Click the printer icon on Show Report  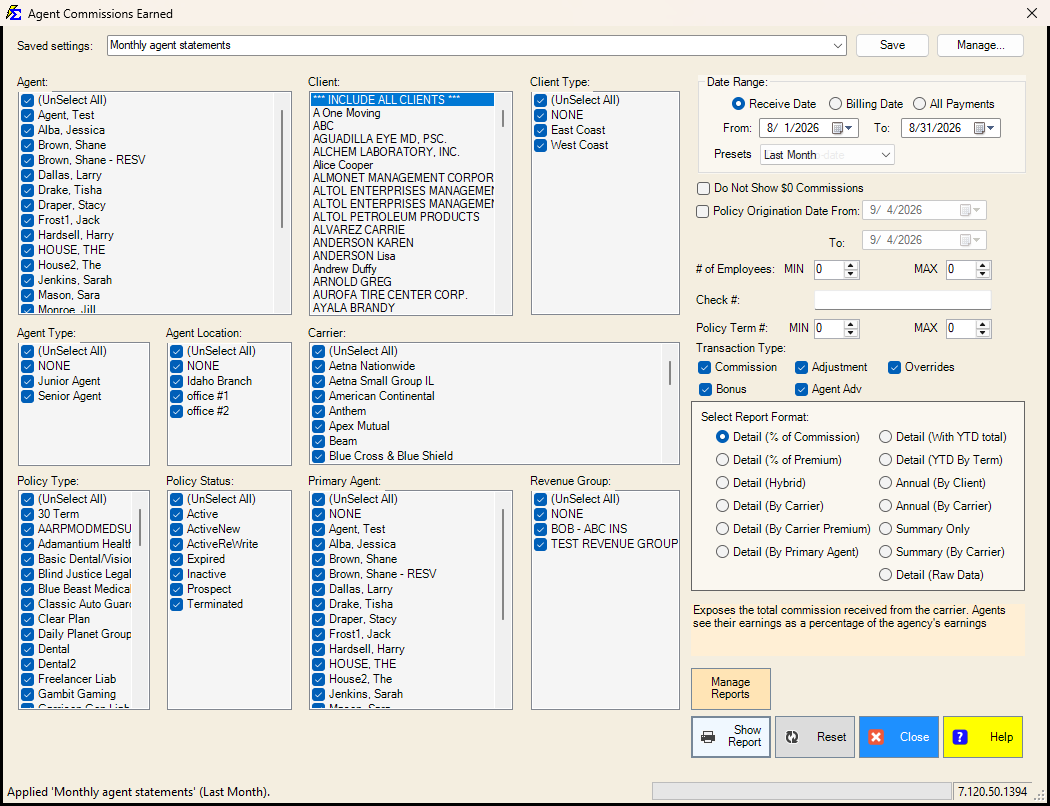(707, 737)
